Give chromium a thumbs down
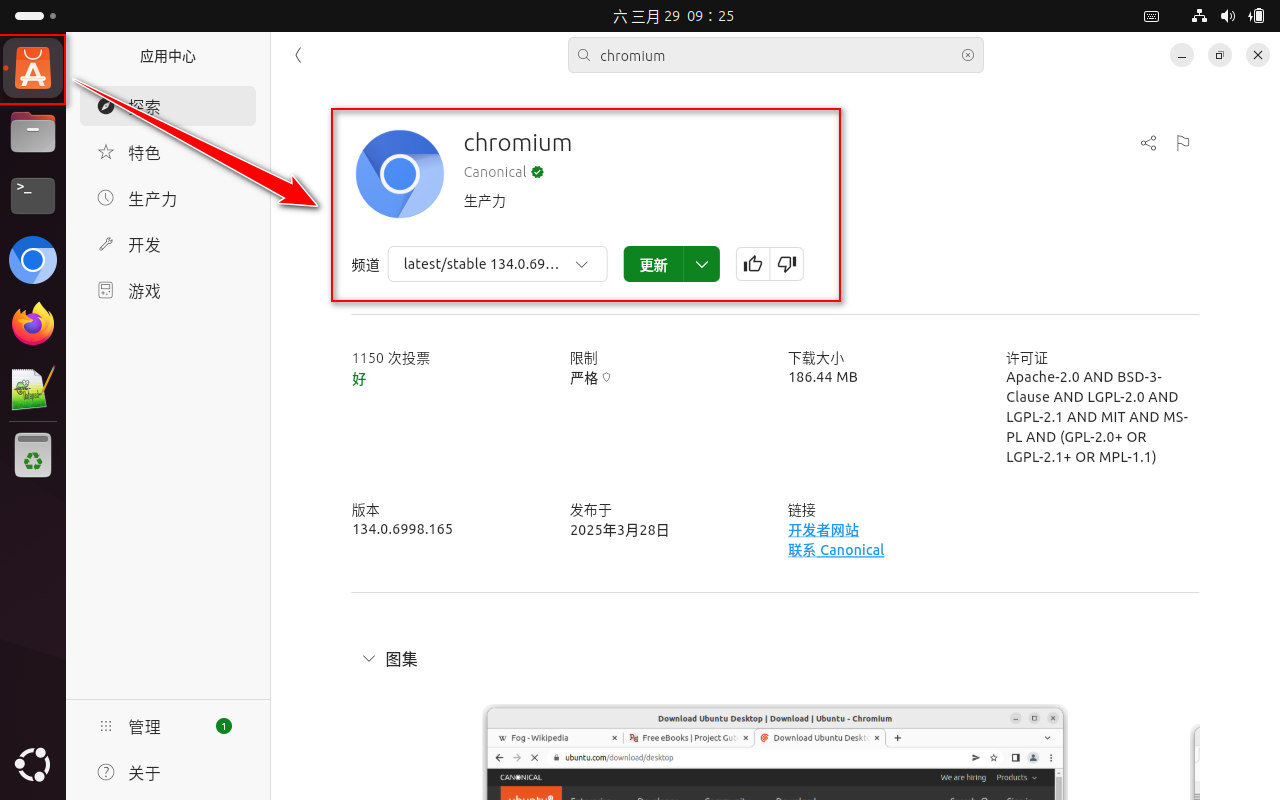 coord(787,264)
